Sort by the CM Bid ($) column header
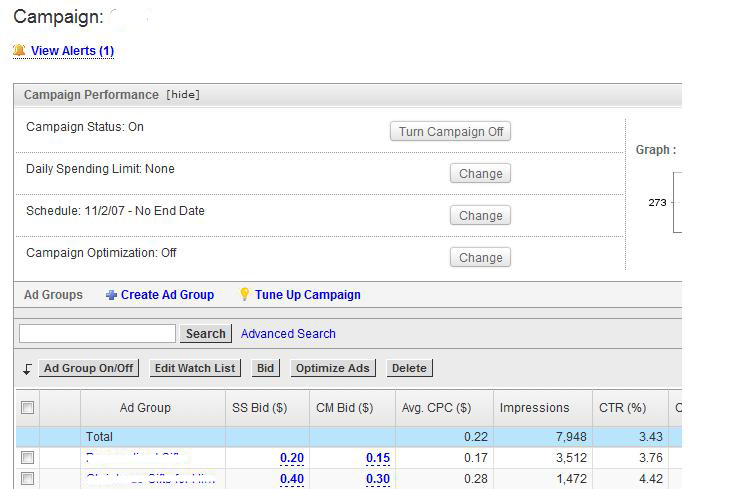This screenshot has height=489, width=745. (344, 408)
